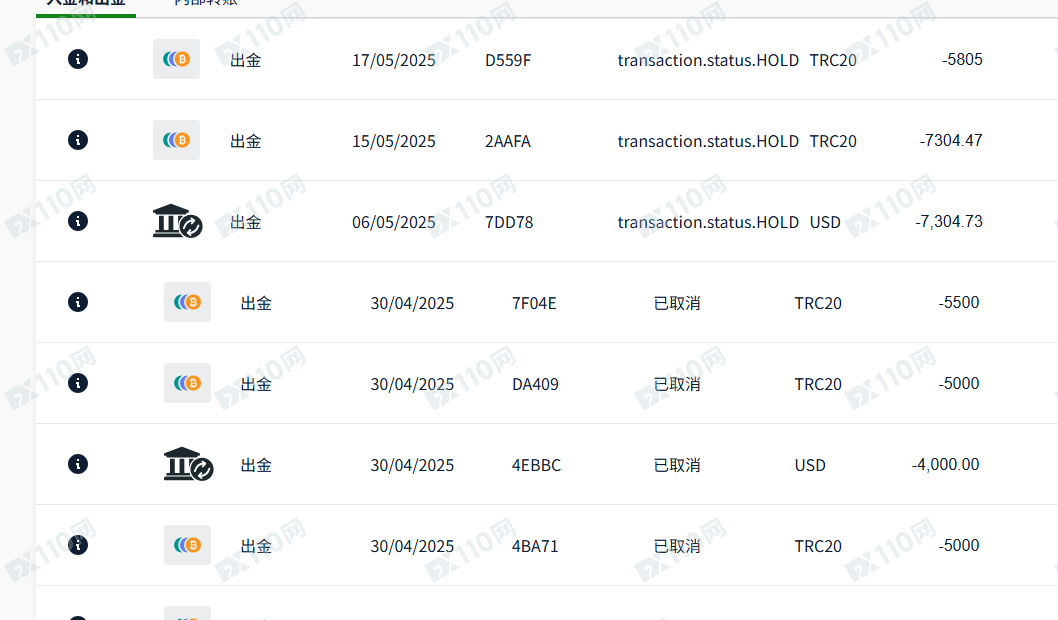Open info for the 2AAFA withdrawal
Screen dimensions: 1058x620
click(78, 140)
